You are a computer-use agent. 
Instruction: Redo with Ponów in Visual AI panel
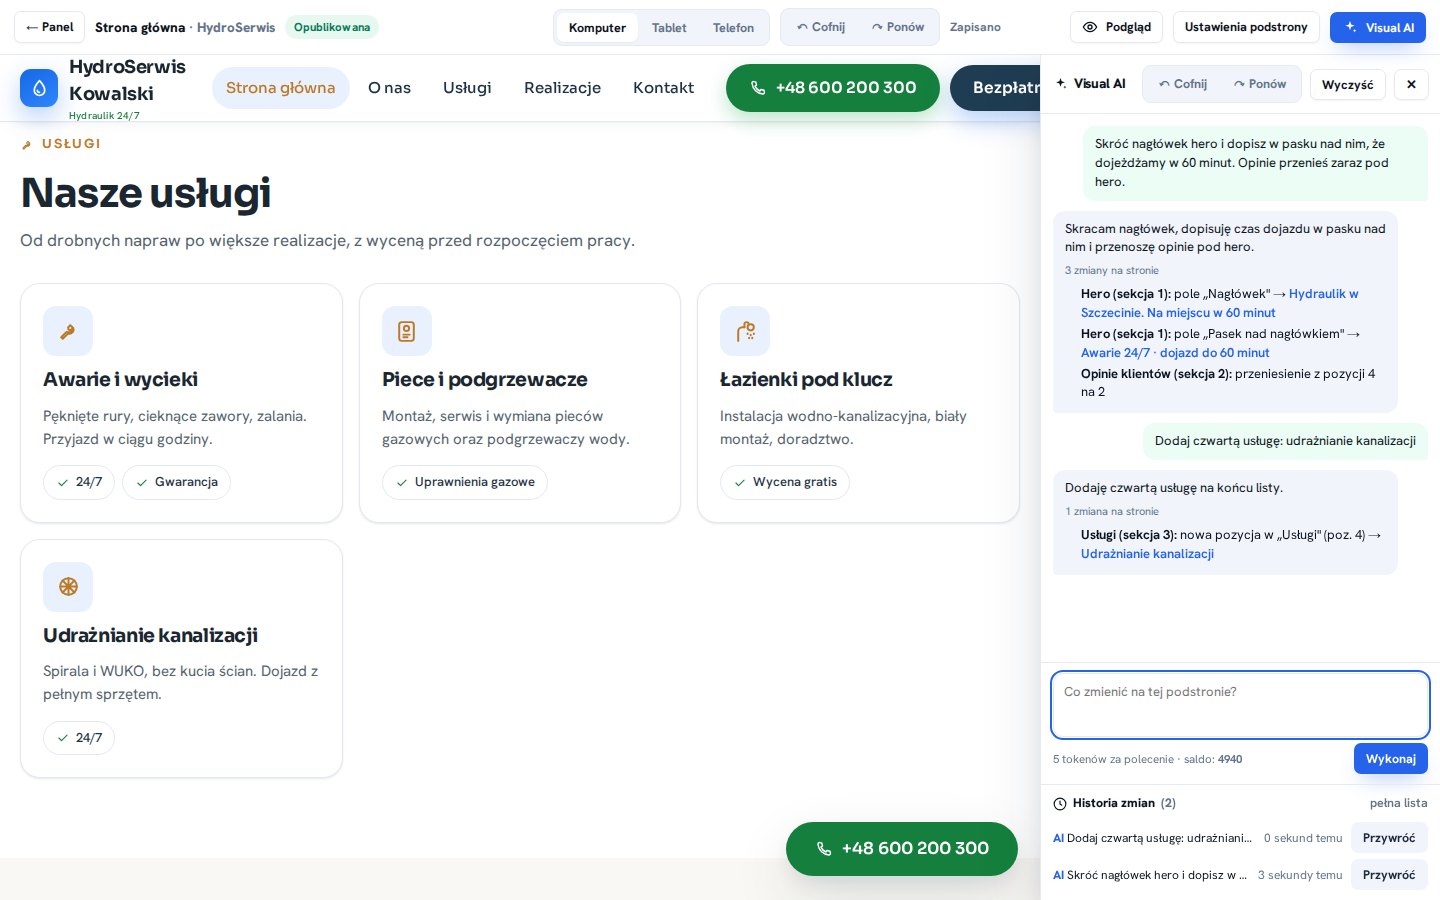(x=1260, y=84)
